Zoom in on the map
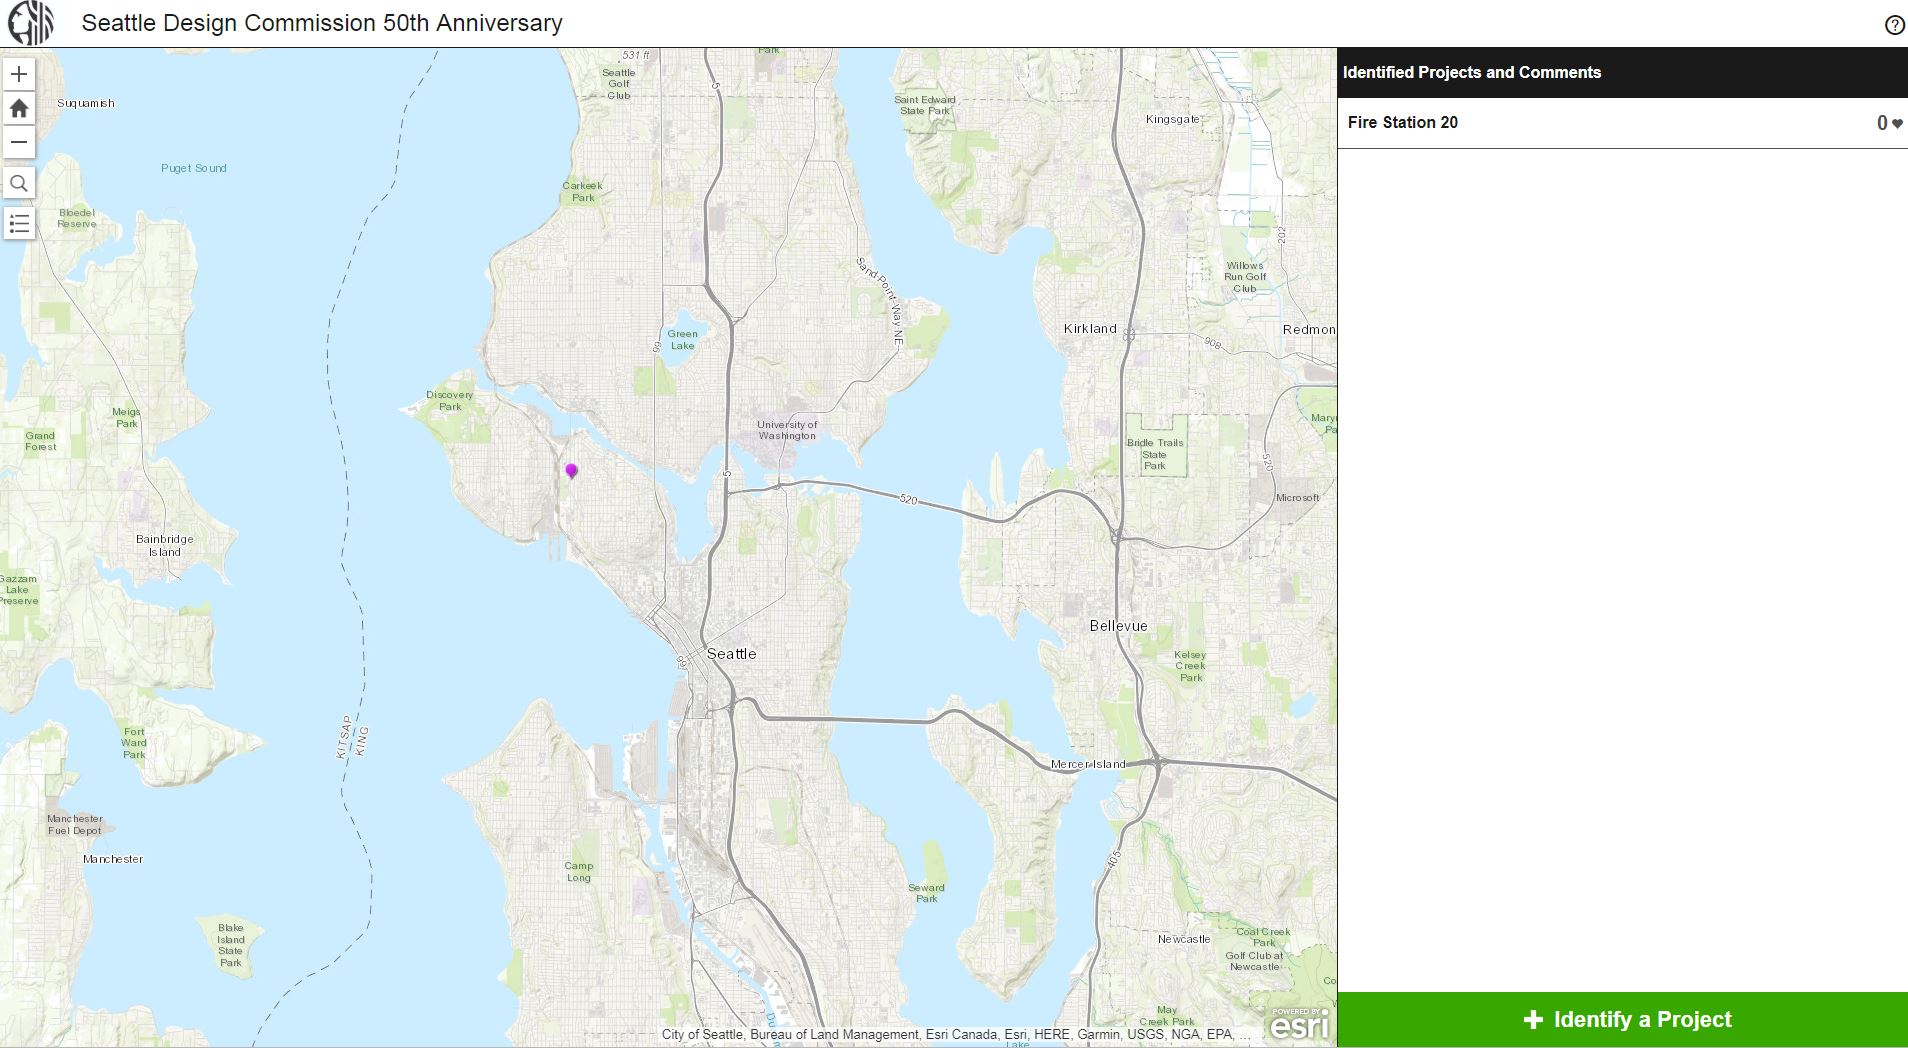Screen dimensions: 1908x1048 [x=19, y=75]
